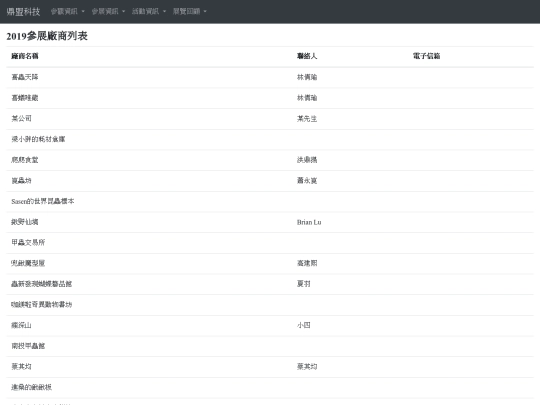Select the 蟲新發現蝴蝶藝品館 vendor name
This screenshot has width=540, height=405.
coord(42,284)
